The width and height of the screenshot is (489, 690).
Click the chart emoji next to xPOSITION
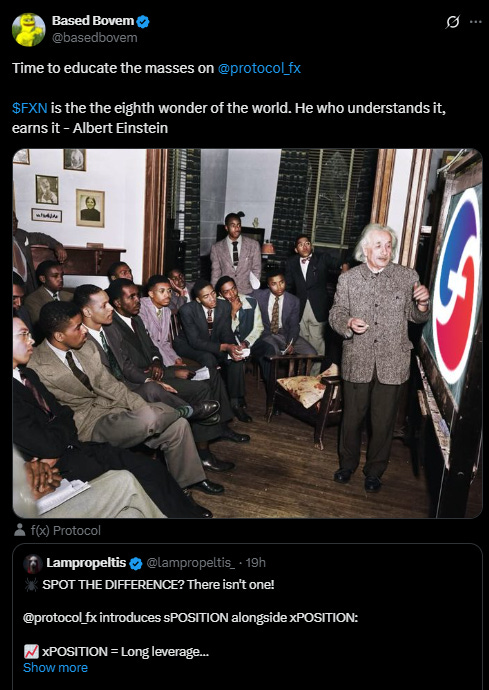(31, 651)
